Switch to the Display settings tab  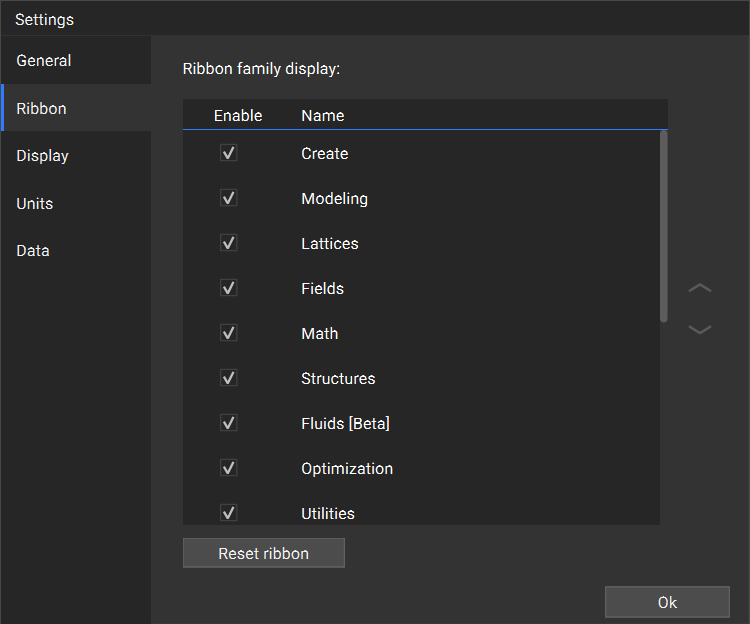point(43,156)
